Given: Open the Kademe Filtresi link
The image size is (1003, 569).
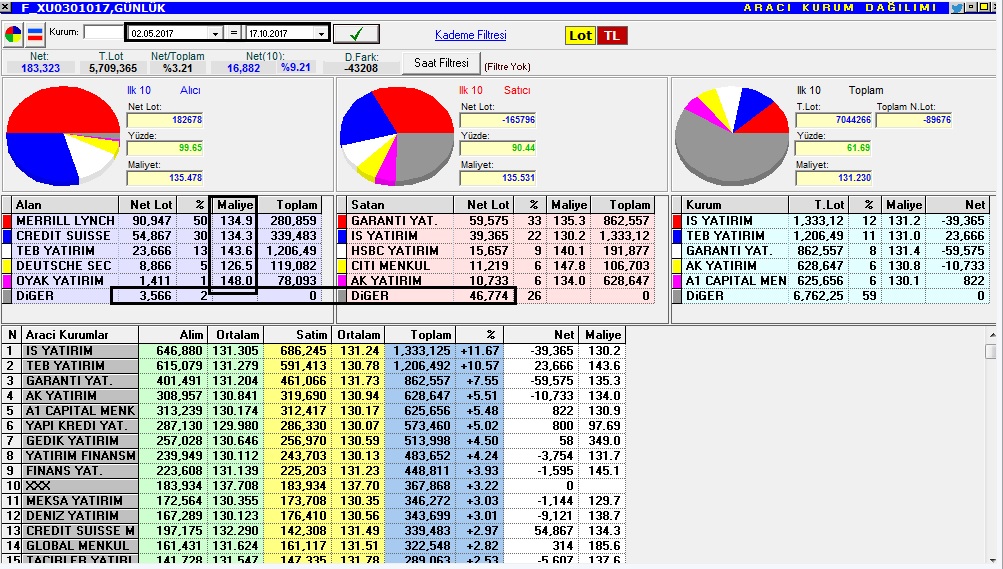Looking at the screenshot, I should [x=470, y=35].
